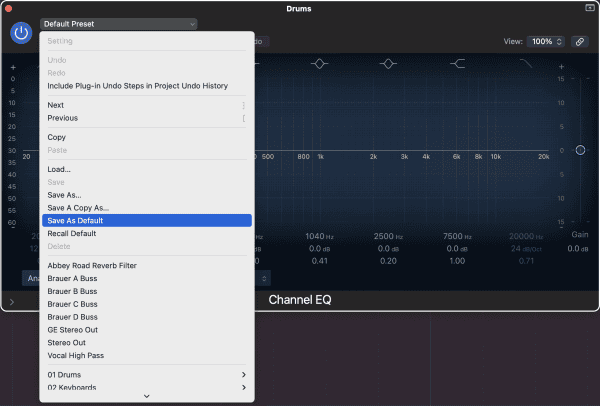Click the 7500 Hz frequency value
This screenshot has height=406, width=600.
tap(457, 236)
